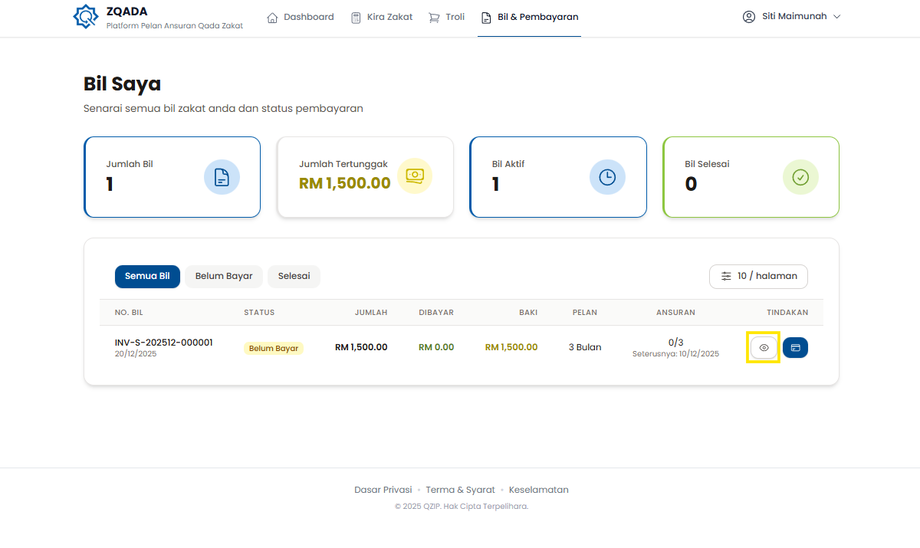
Task: Show only Belum Bayar bills
Action: pos(224,276)
